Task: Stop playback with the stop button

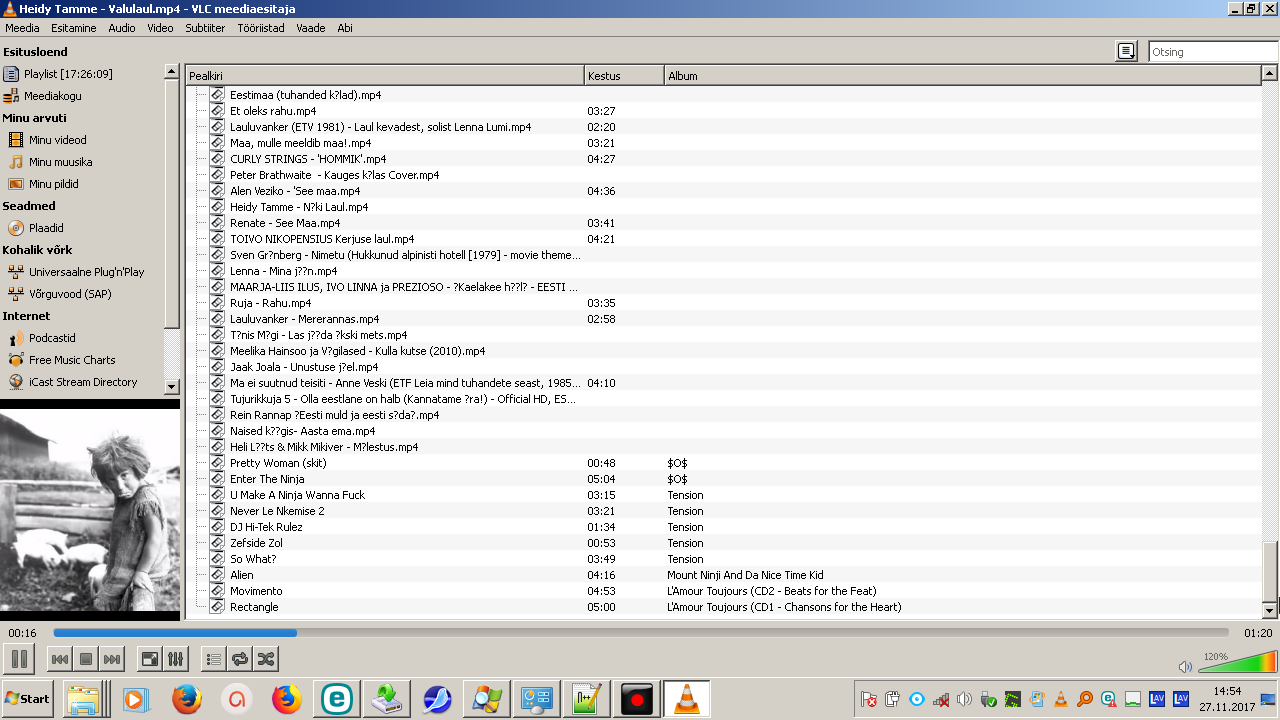Action: tap(86, 659)
